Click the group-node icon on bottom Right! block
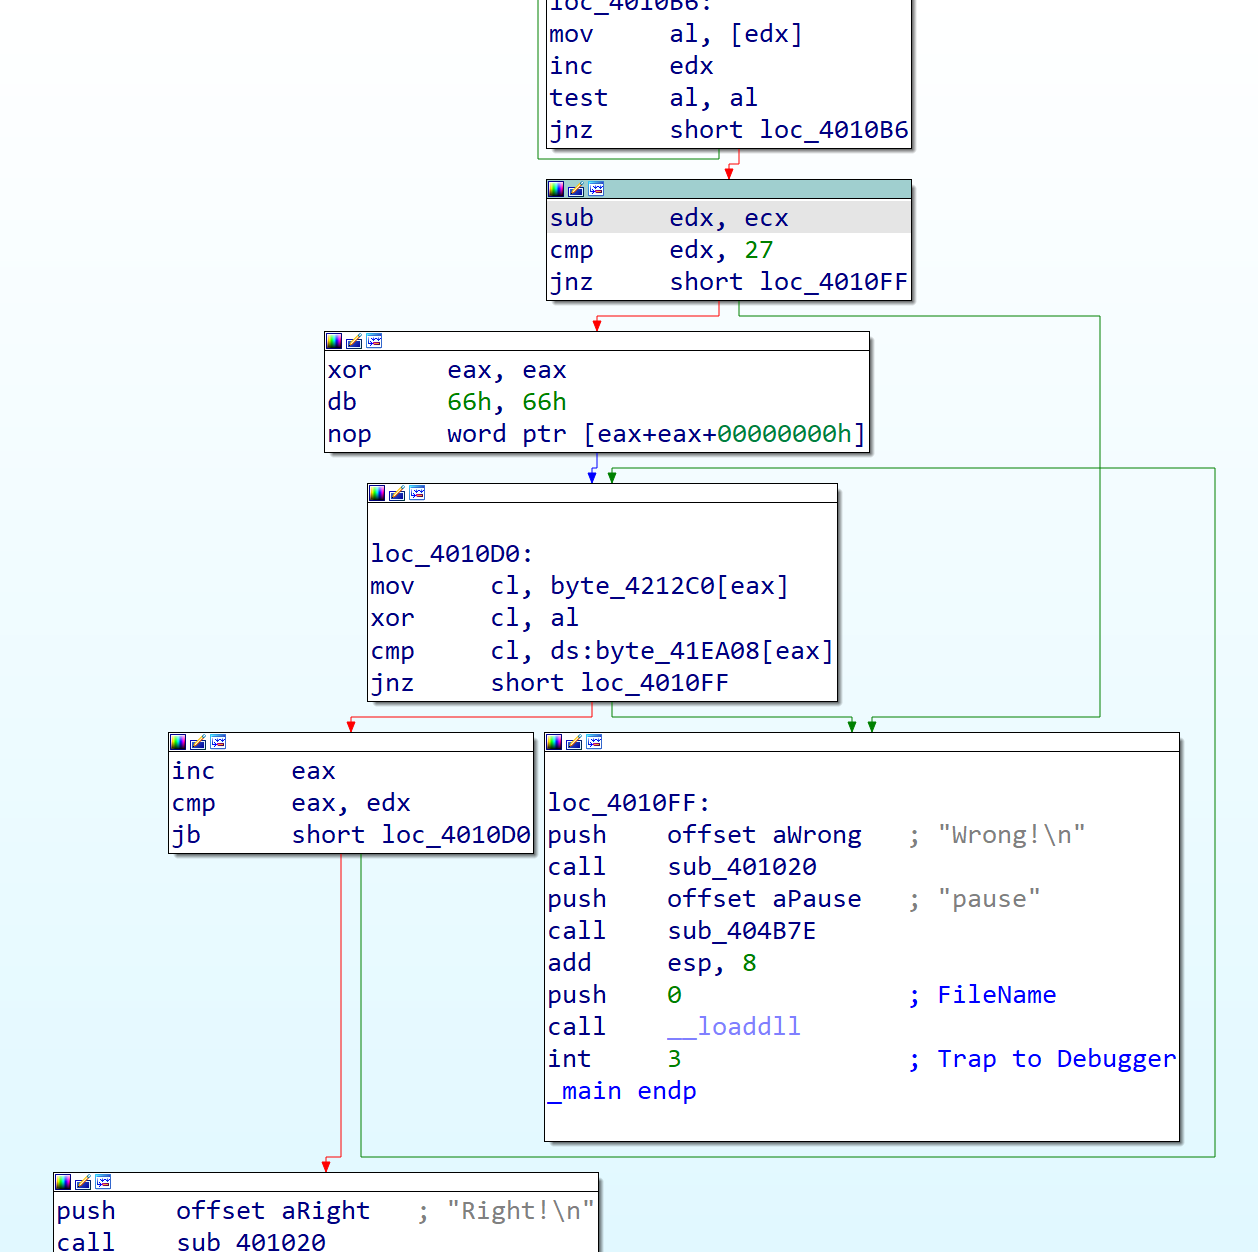 pos(103,1181)
